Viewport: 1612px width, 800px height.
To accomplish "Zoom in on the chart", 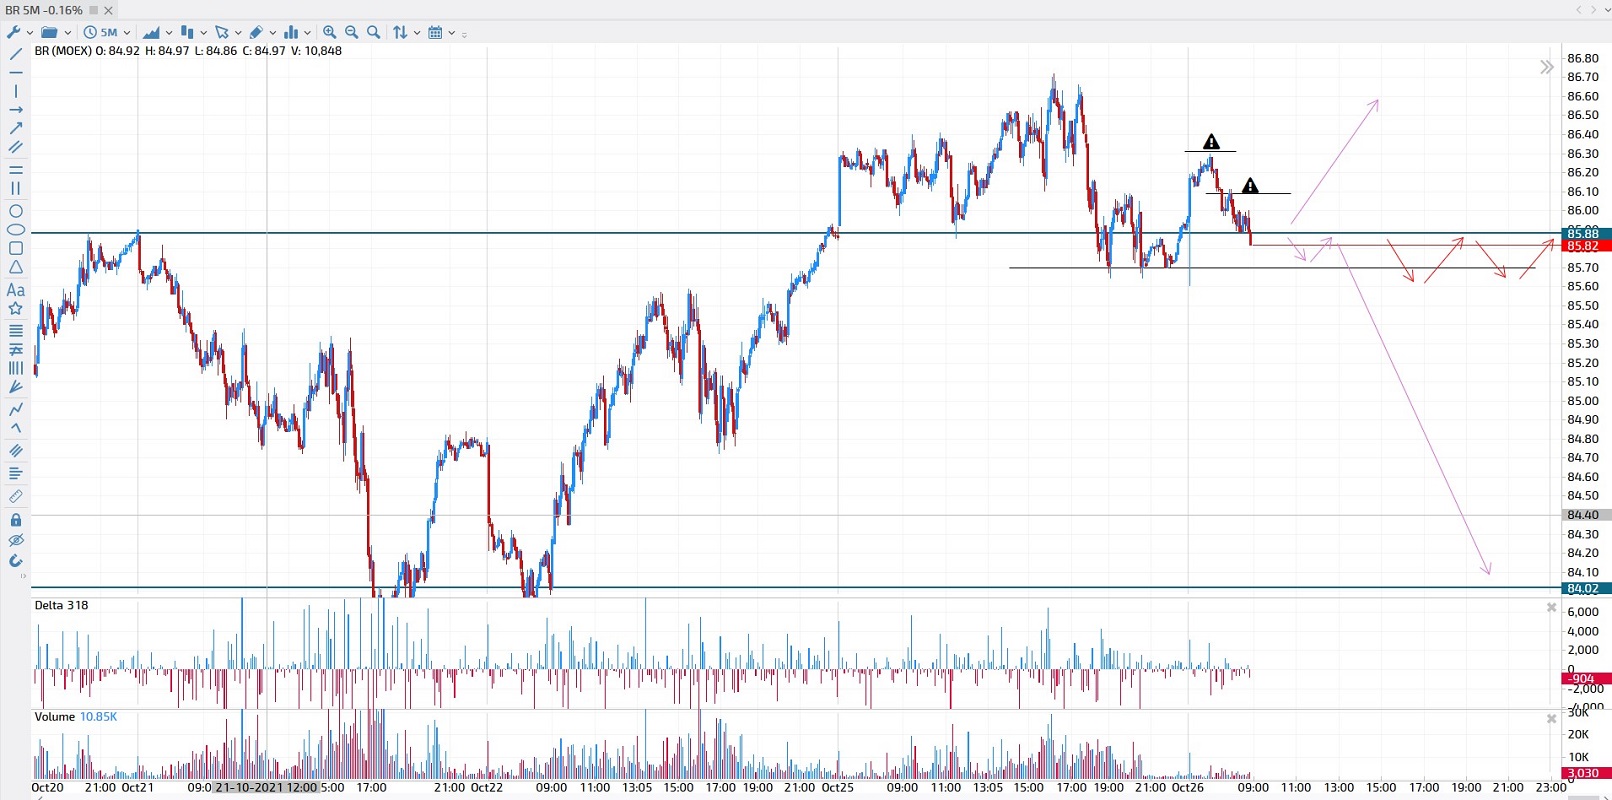I will [329, 32].
